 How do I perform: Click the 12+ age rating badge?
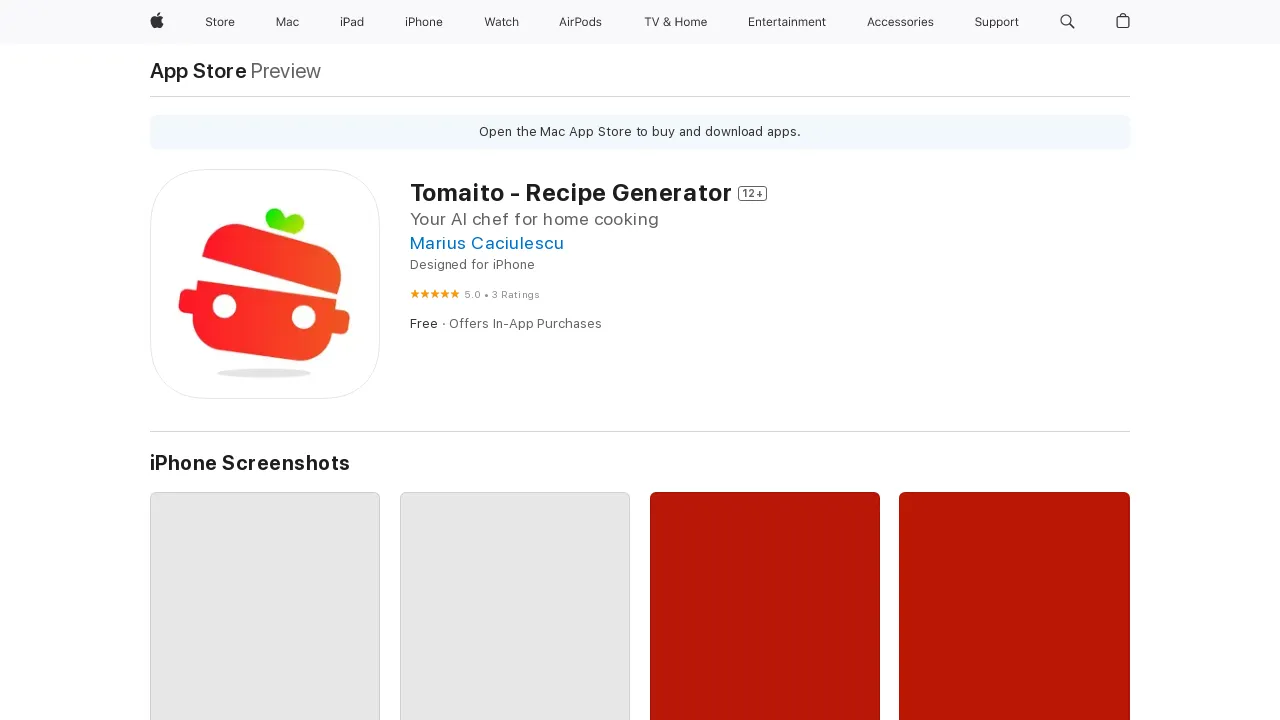(752, 194)
